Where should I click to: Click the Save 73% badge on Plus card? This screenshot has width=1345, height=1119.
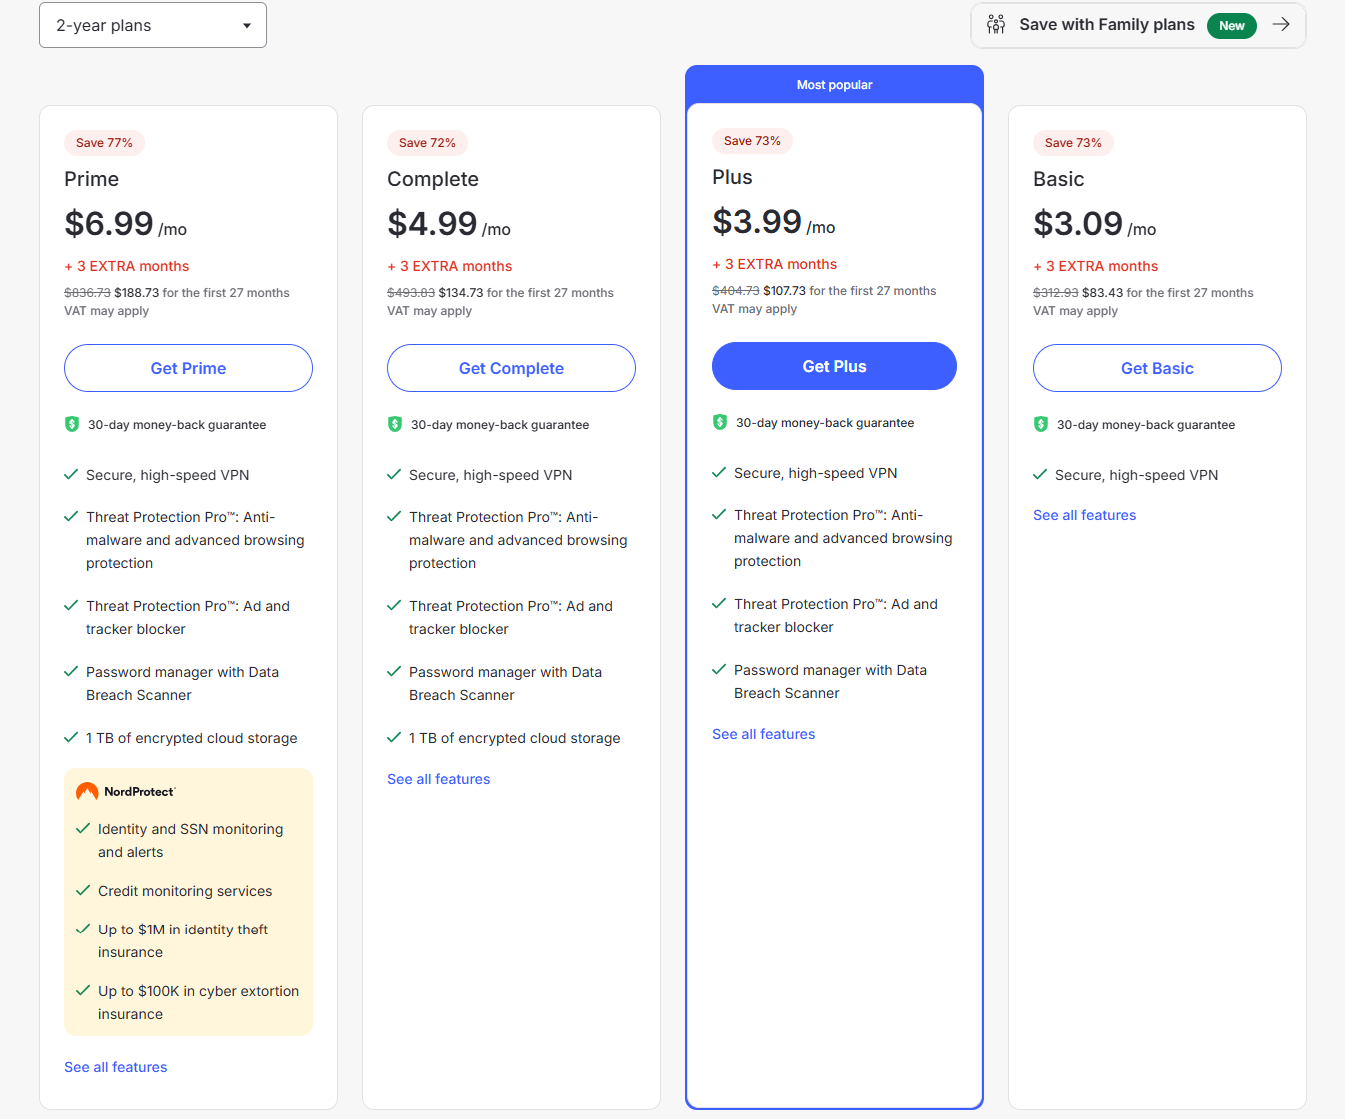752,141
